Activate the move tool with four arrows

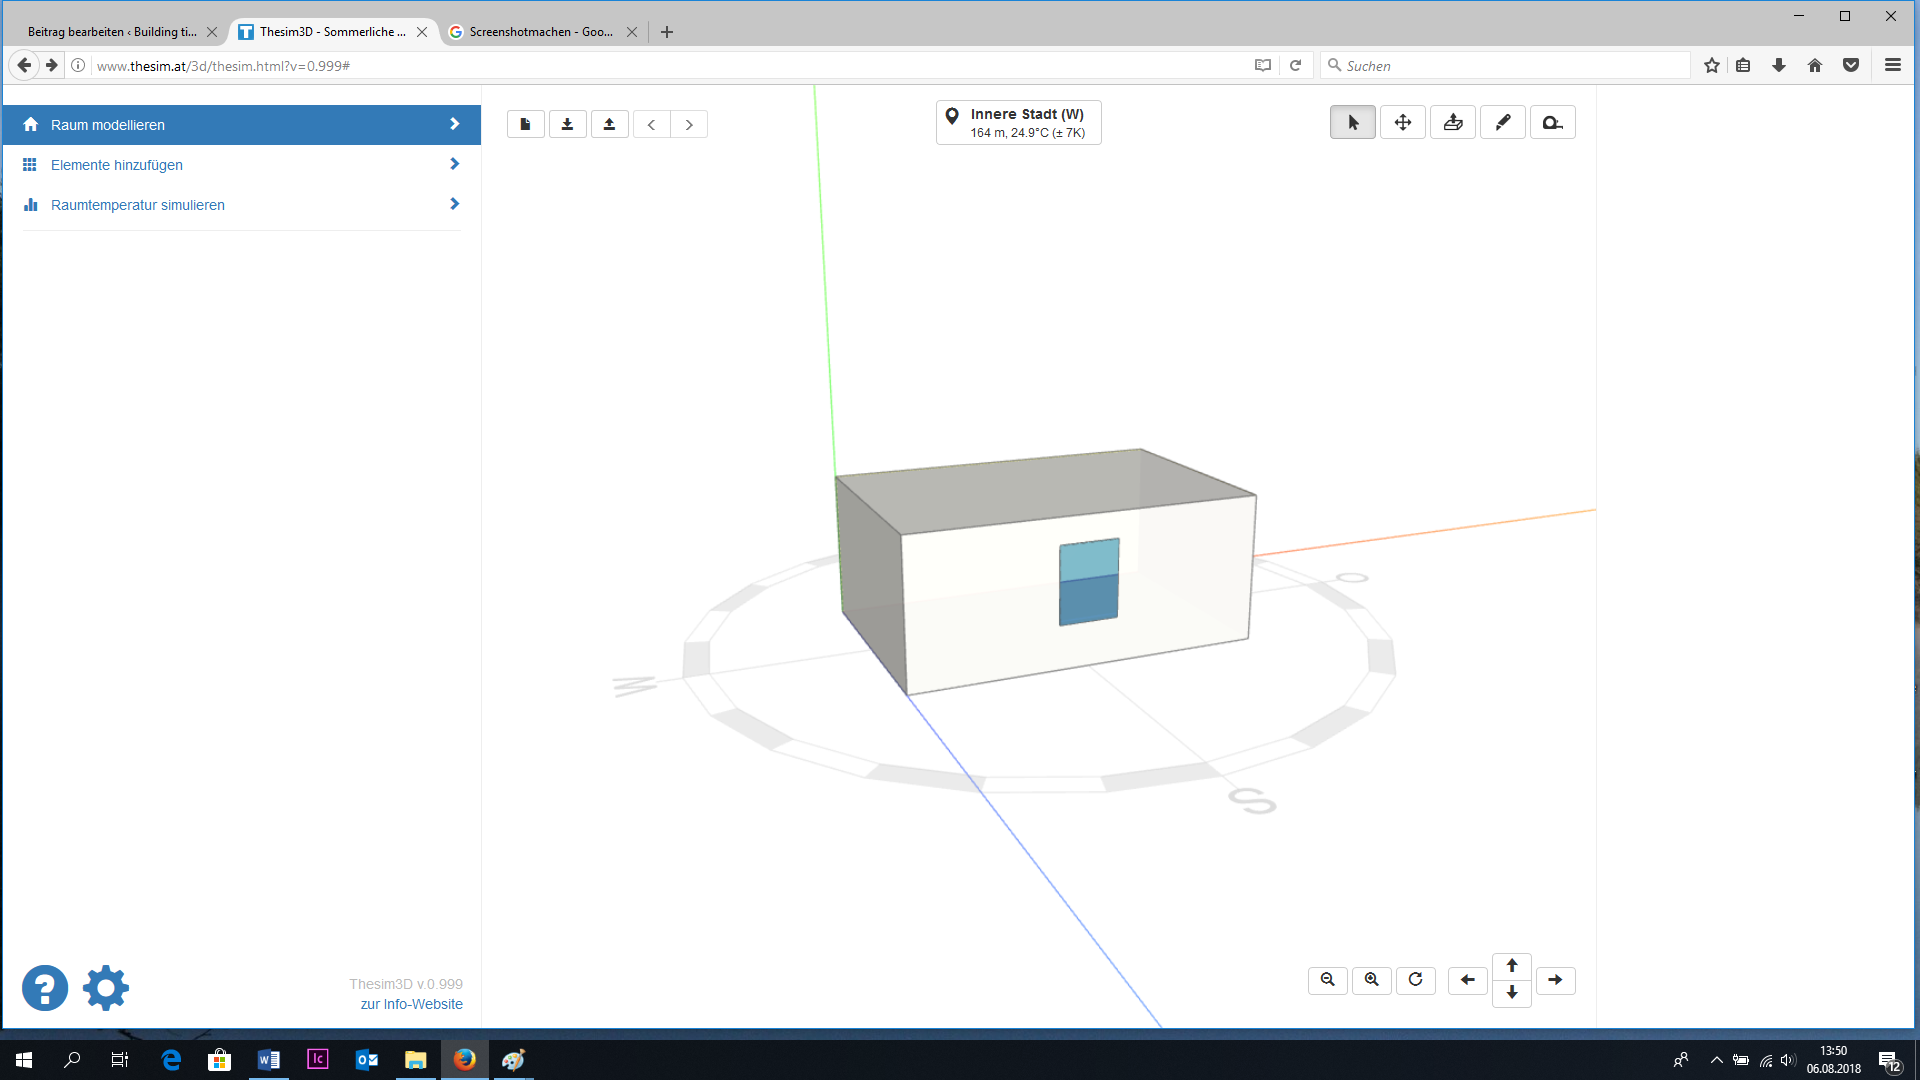coord(1402,123)
